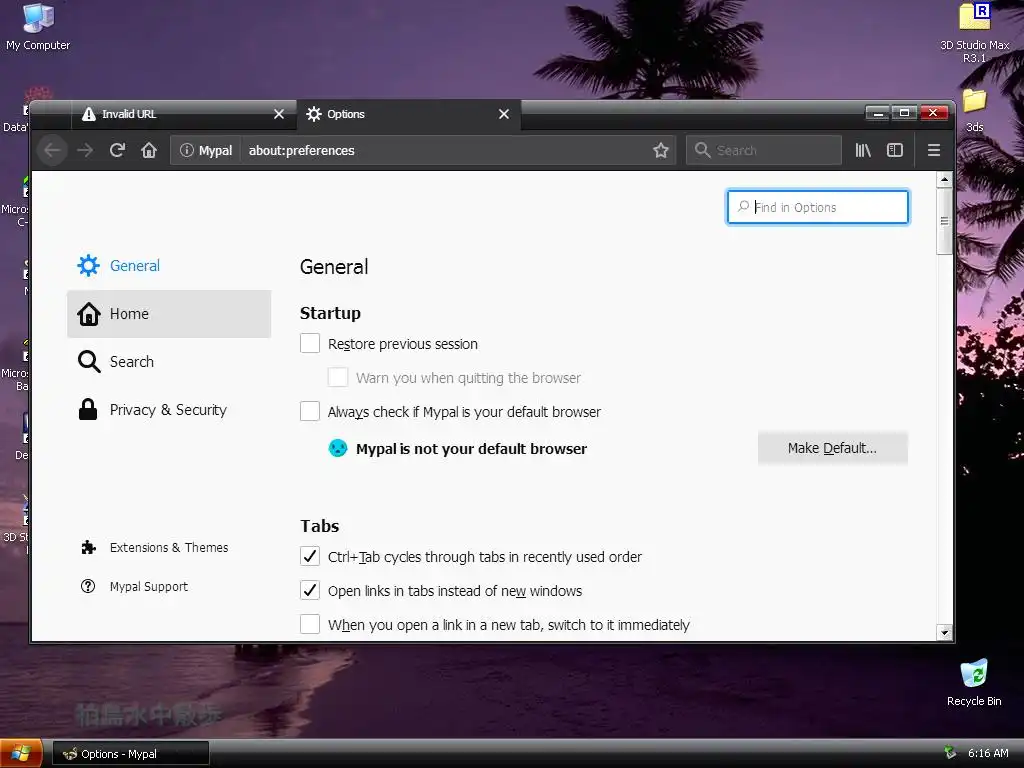Image resolution: width=1024 pixels, height=768 pixels.
Task: Open the Home preferences category
Action: pos(169,313)
